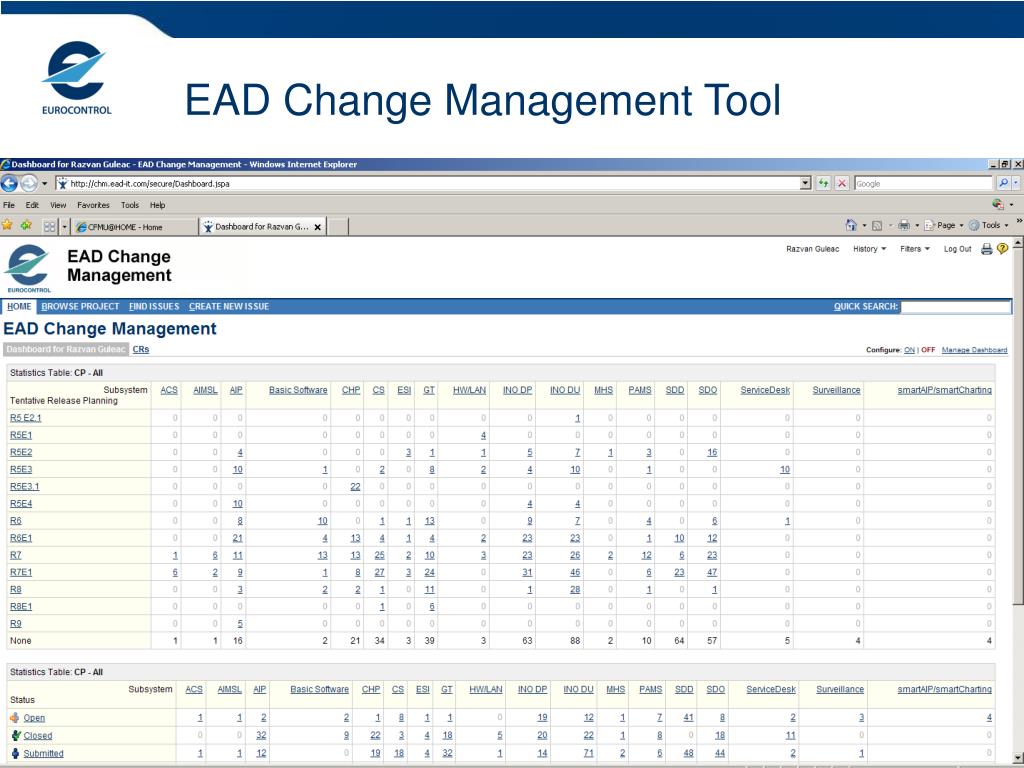Click the Submitted status icon

click(x=16, y=753)
